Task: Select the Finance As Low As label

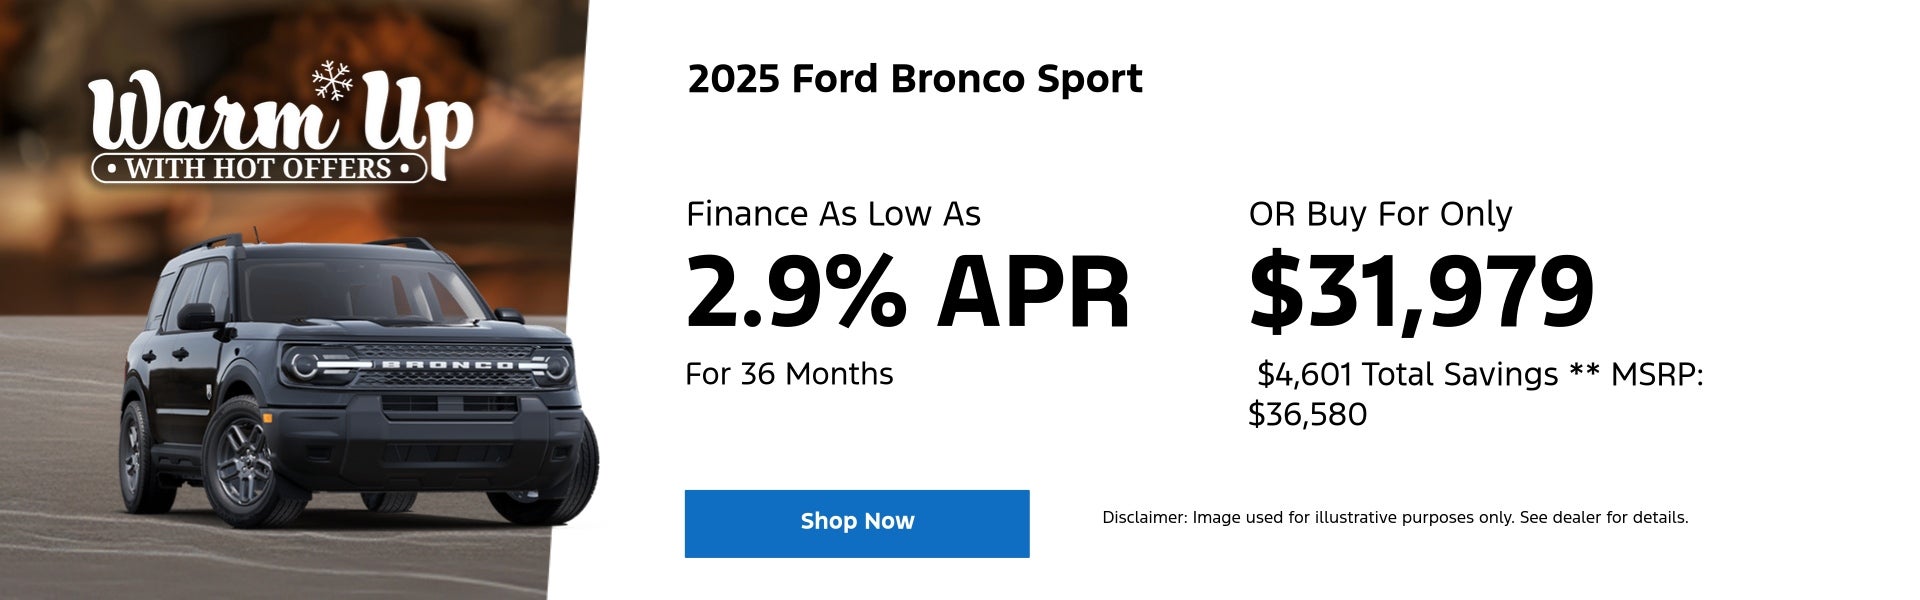Action: click(833, 214)
